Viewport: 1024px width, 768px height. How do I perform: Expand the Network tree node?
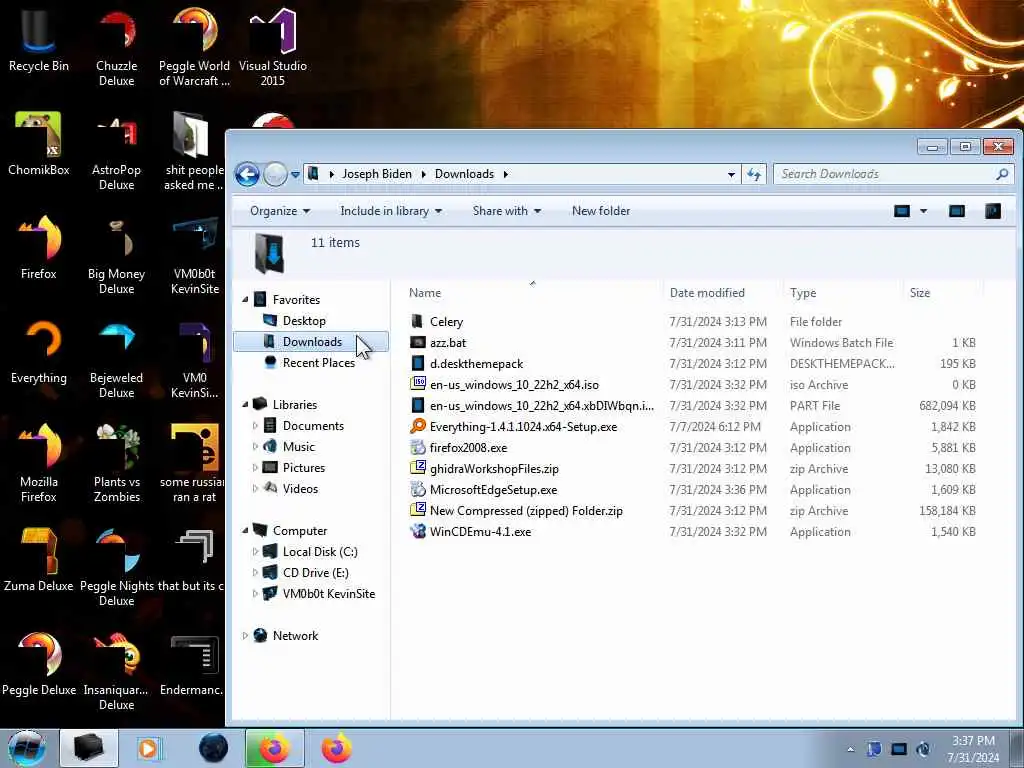(x=246, y=635)
